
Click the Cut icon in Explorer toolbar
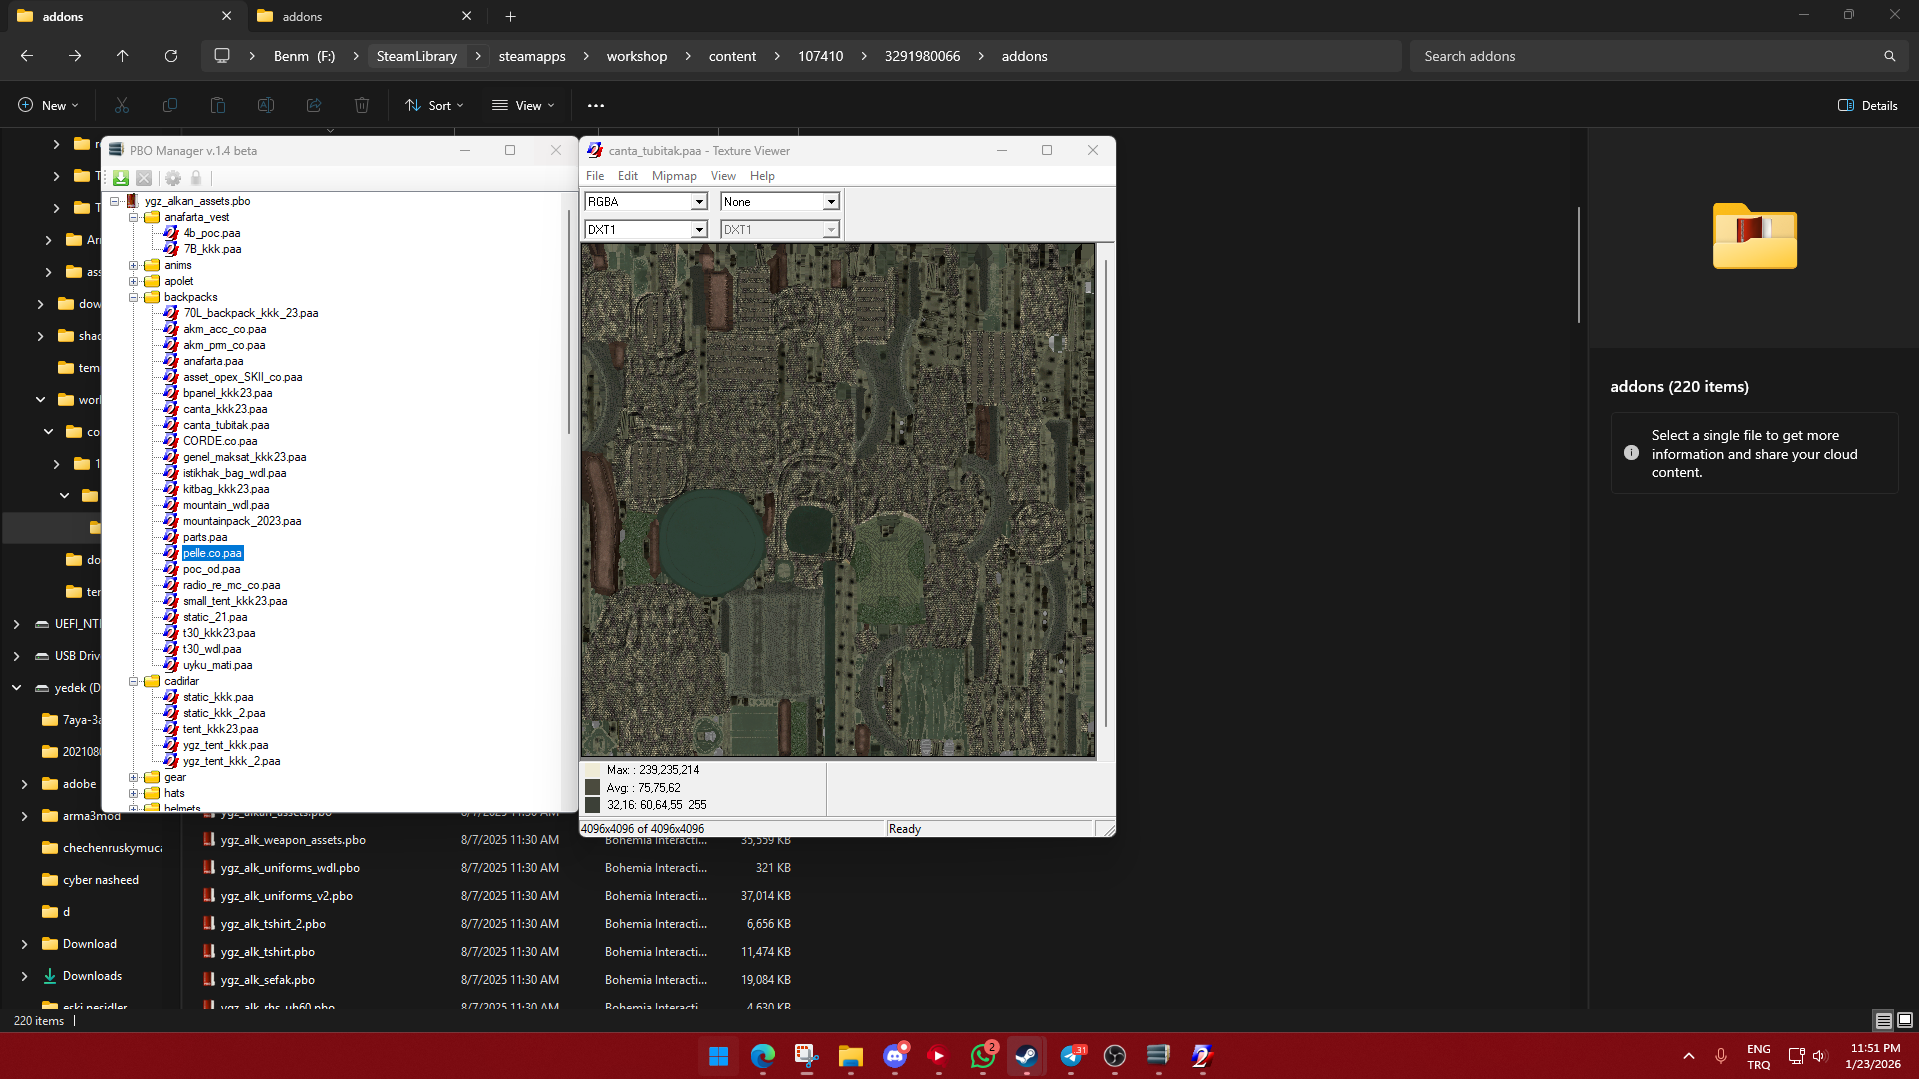122,105
